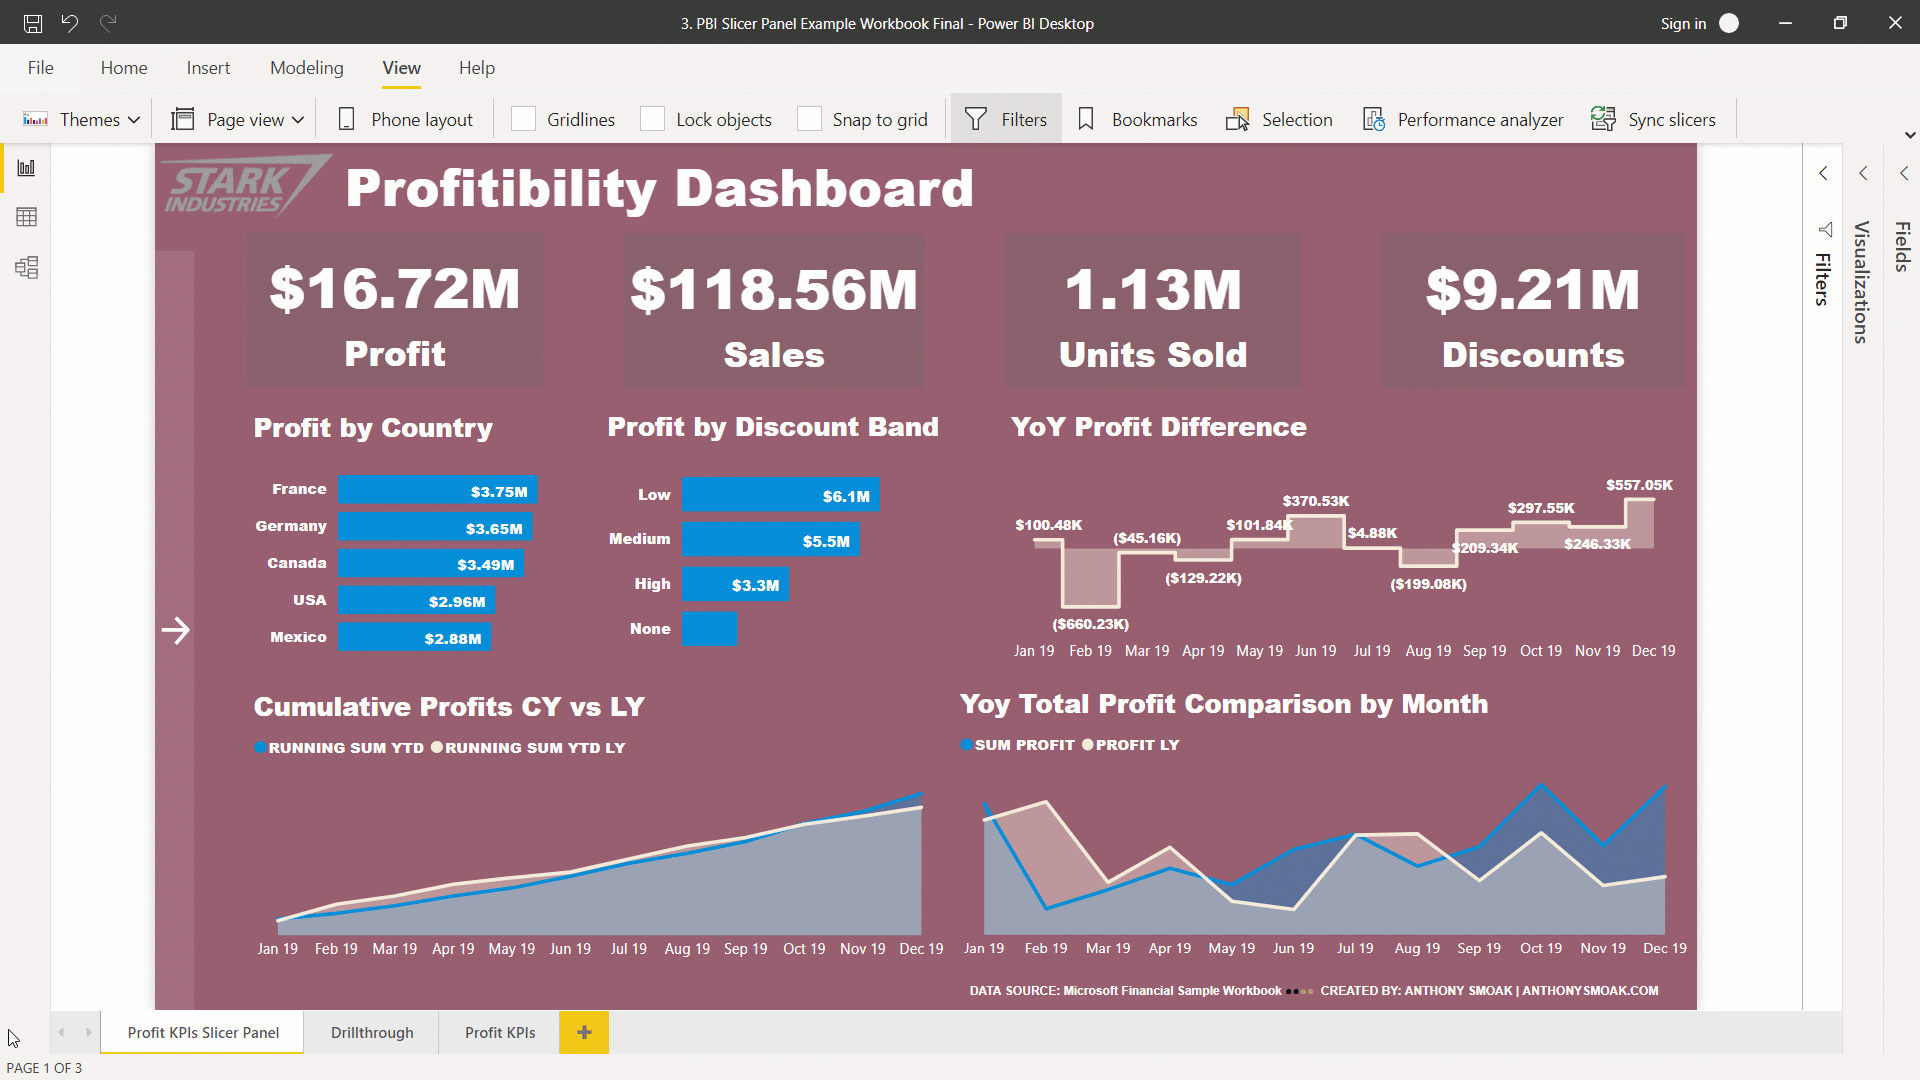Click Sync slicers in the ribbon

1654,119
